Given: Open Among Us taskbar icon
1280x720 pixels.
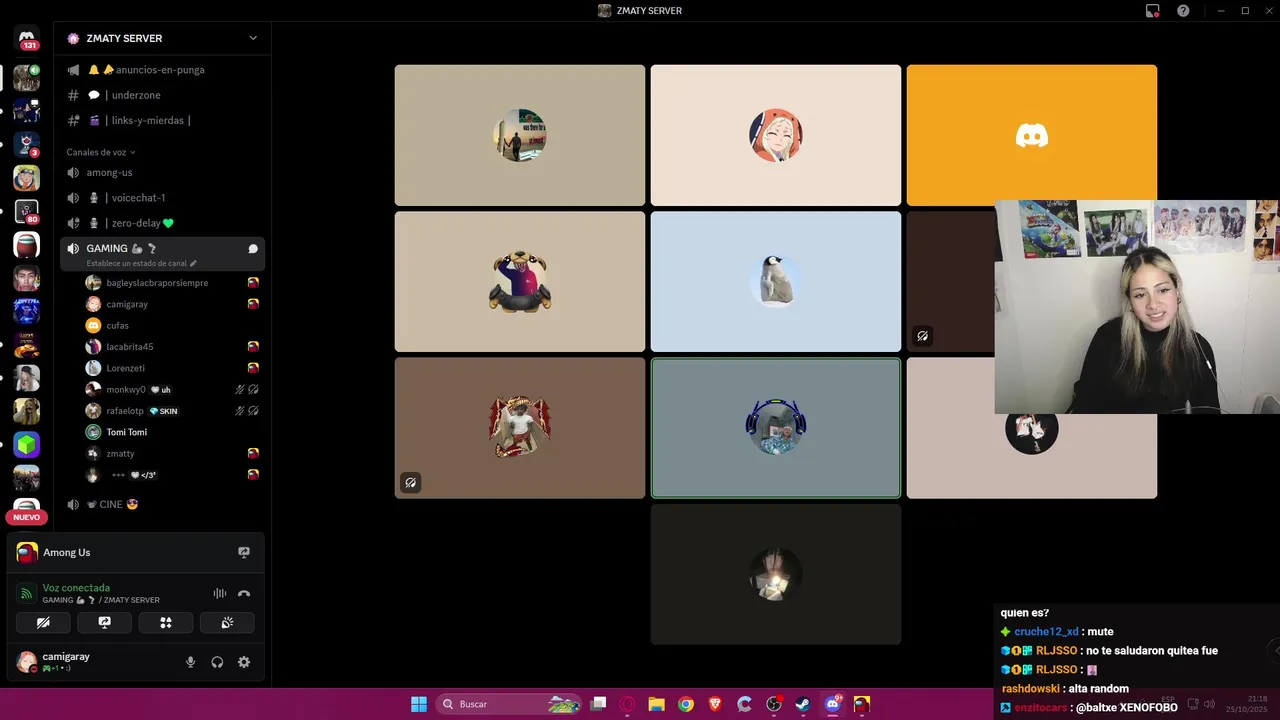Looking at the screenshot, I should tap(861, 704).
